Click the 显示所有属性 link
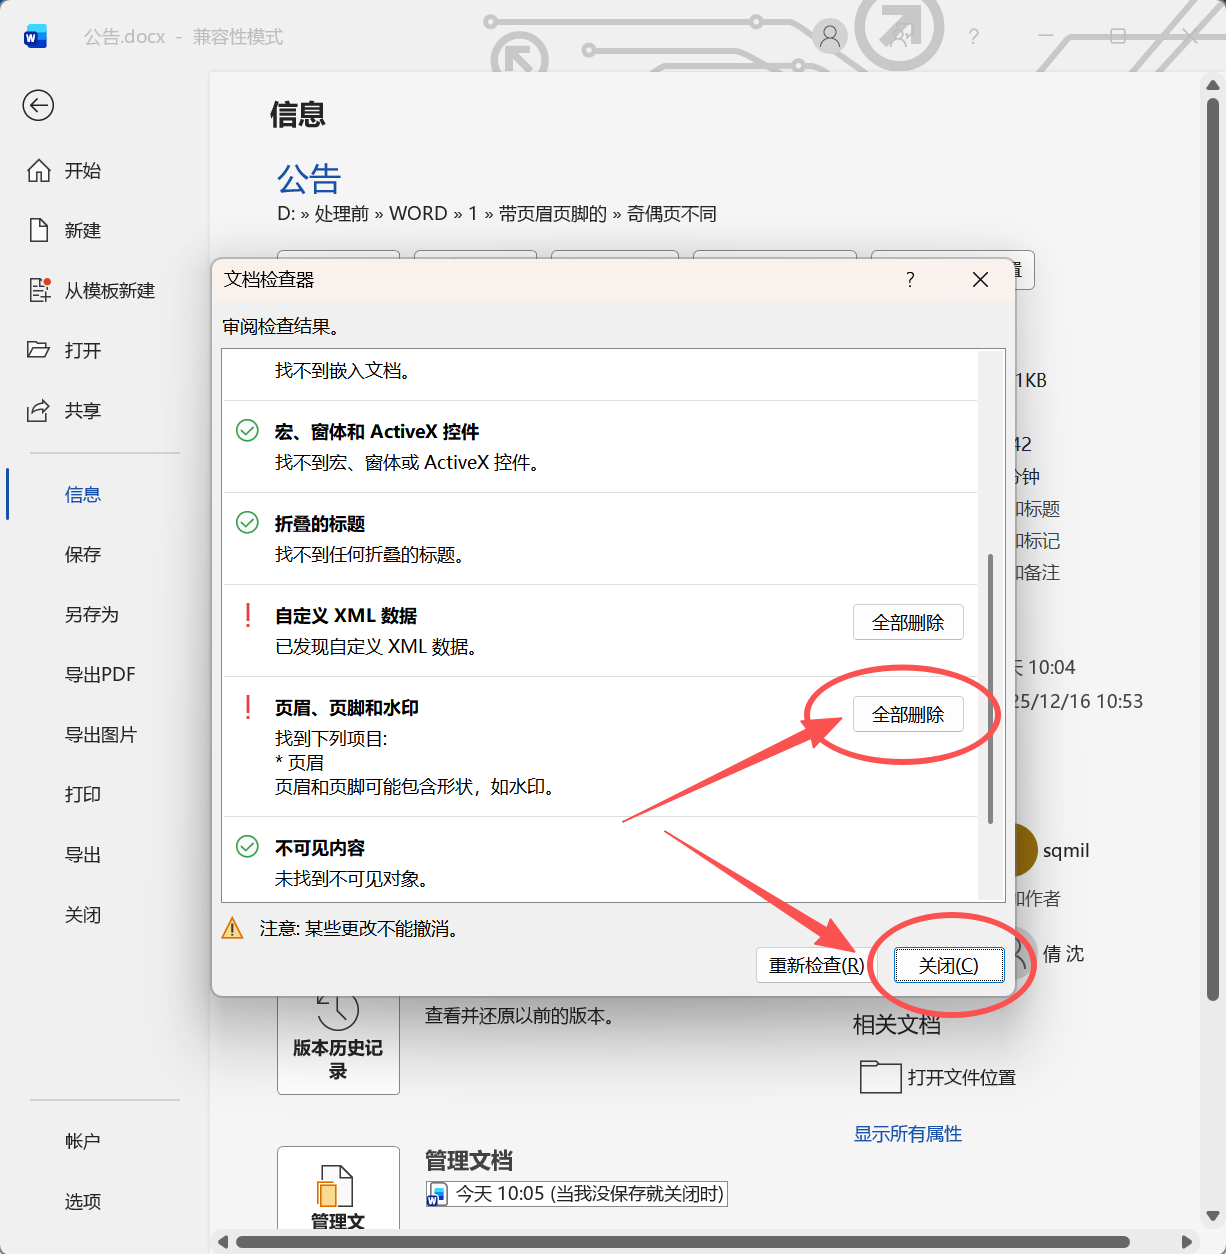 (x=908, y=1134)
